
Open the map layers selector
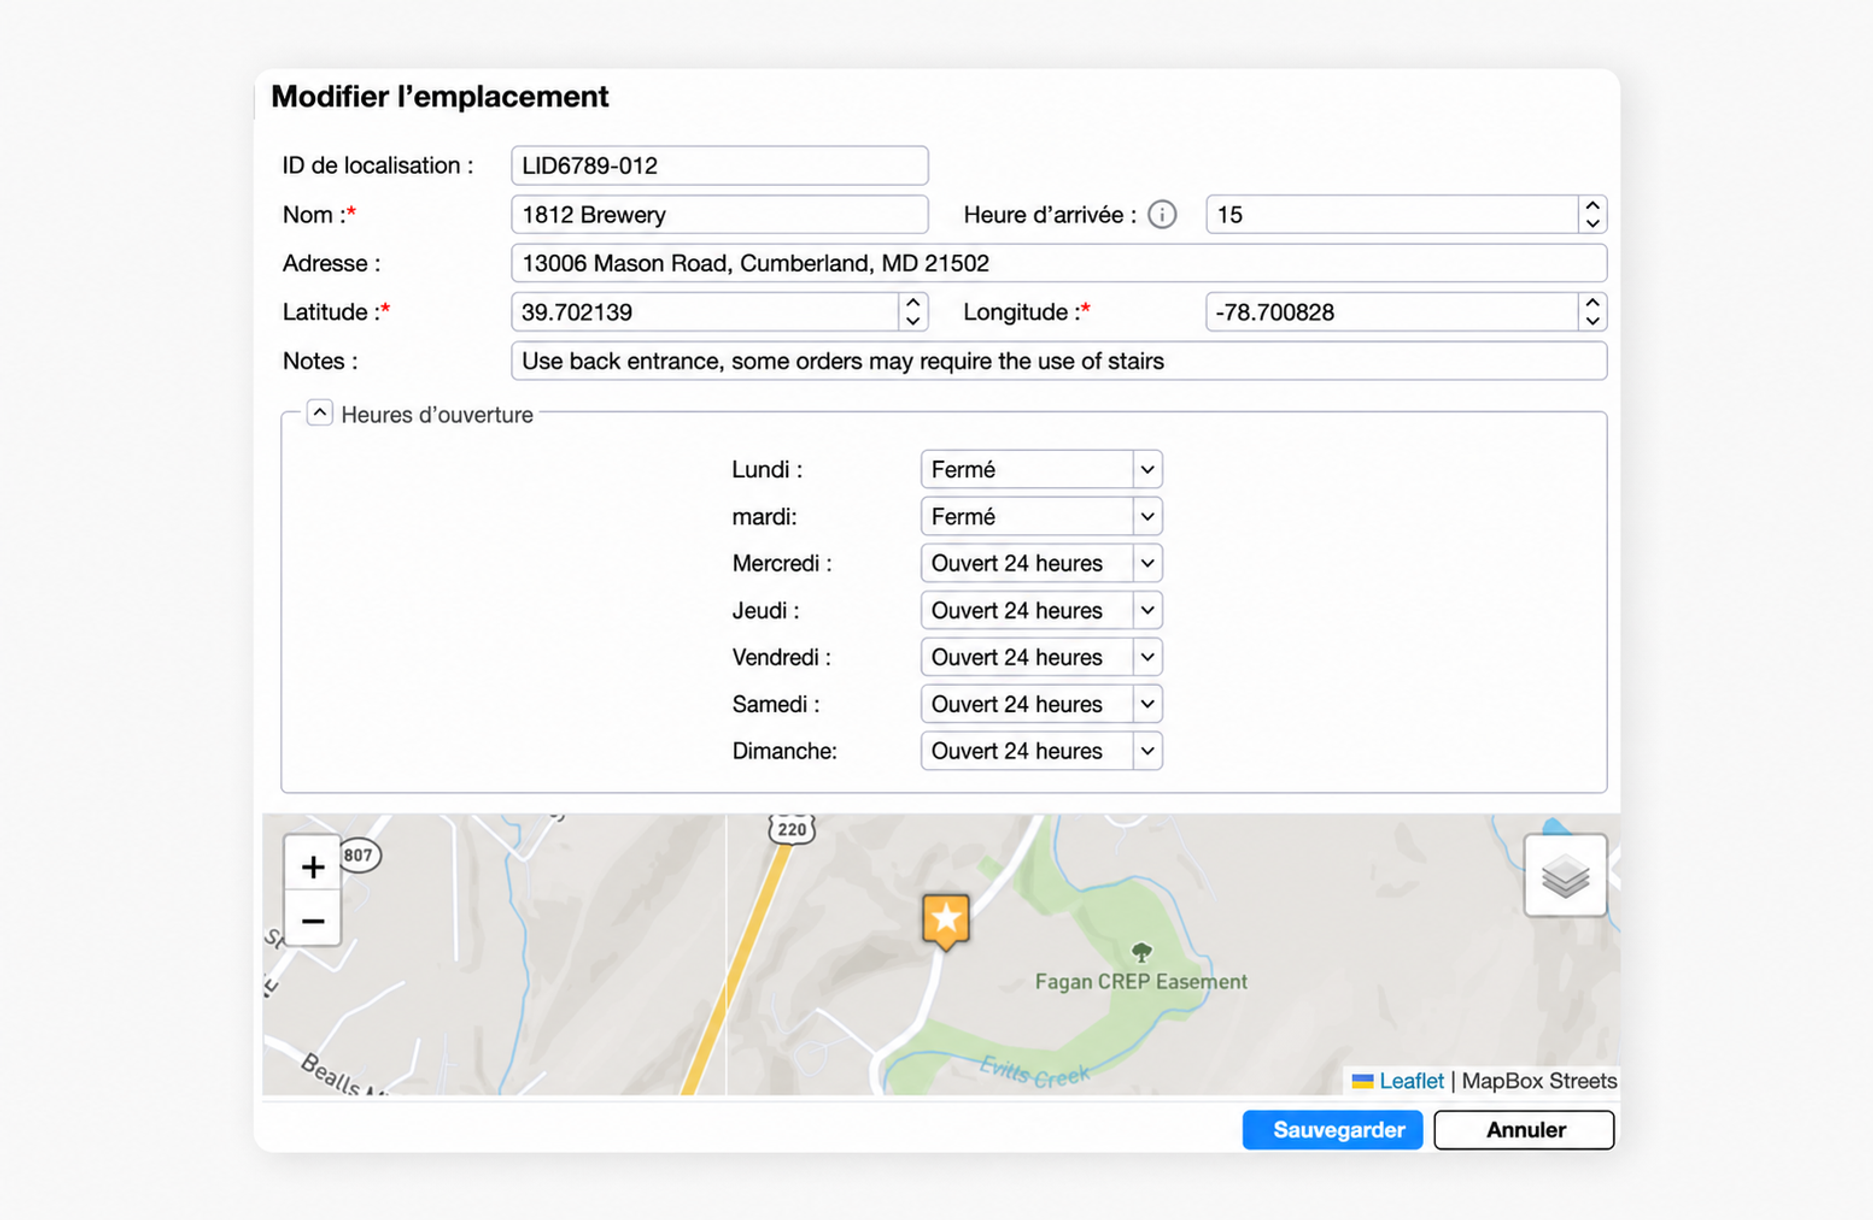tap(1565, 876)
